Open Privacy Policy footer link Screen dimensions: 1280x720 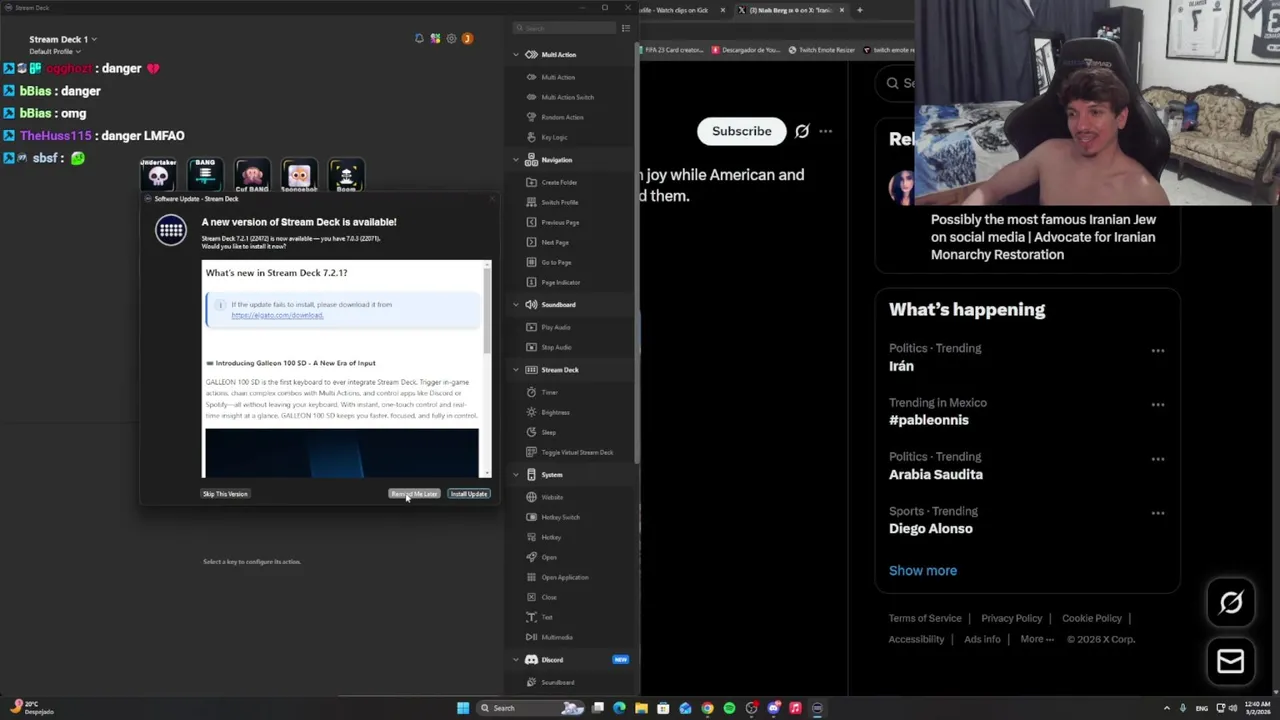(1011, 618)
